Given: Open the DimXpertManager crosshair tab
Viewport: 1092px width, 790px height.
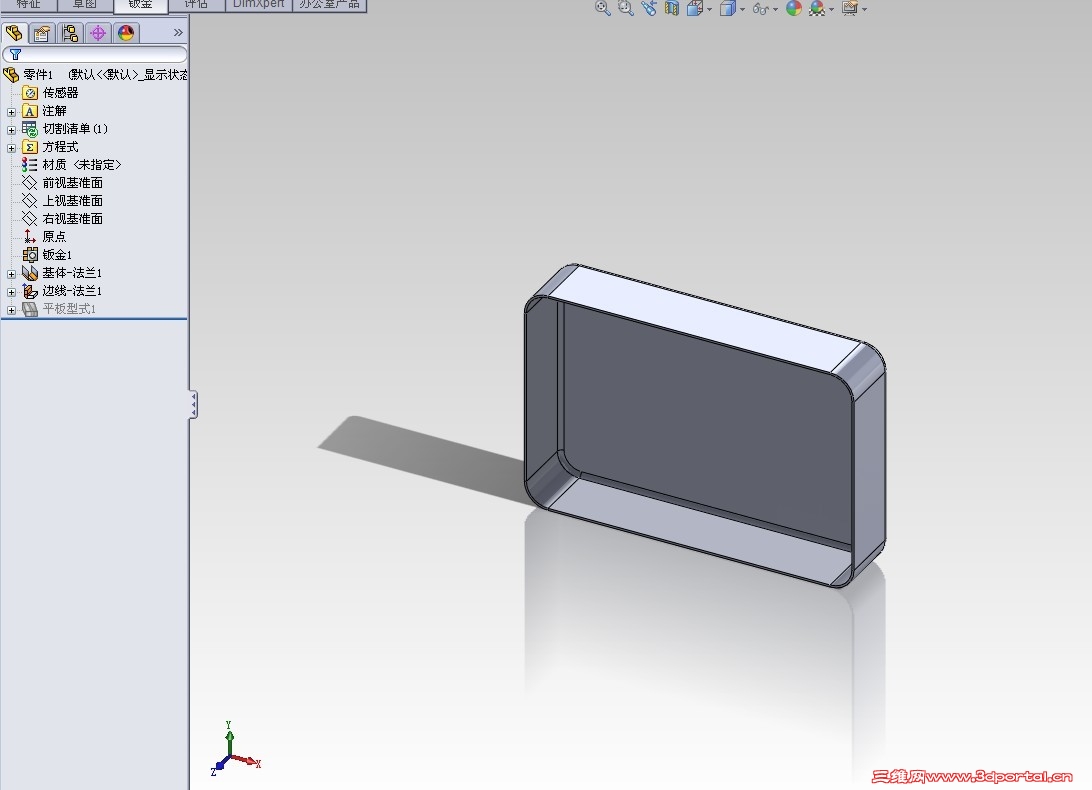Looking at the screenshot, I should tap(98, 33).
